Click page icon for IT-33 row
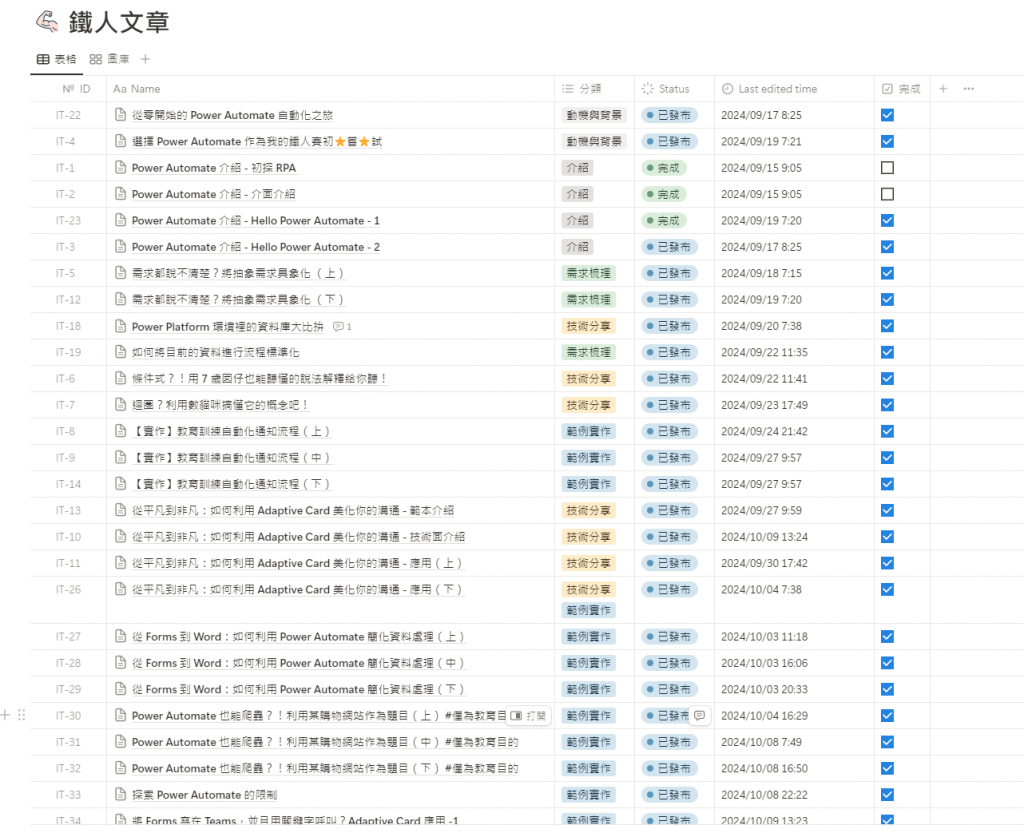Screen dimensions: 1024x833 (x=120, y=794)
